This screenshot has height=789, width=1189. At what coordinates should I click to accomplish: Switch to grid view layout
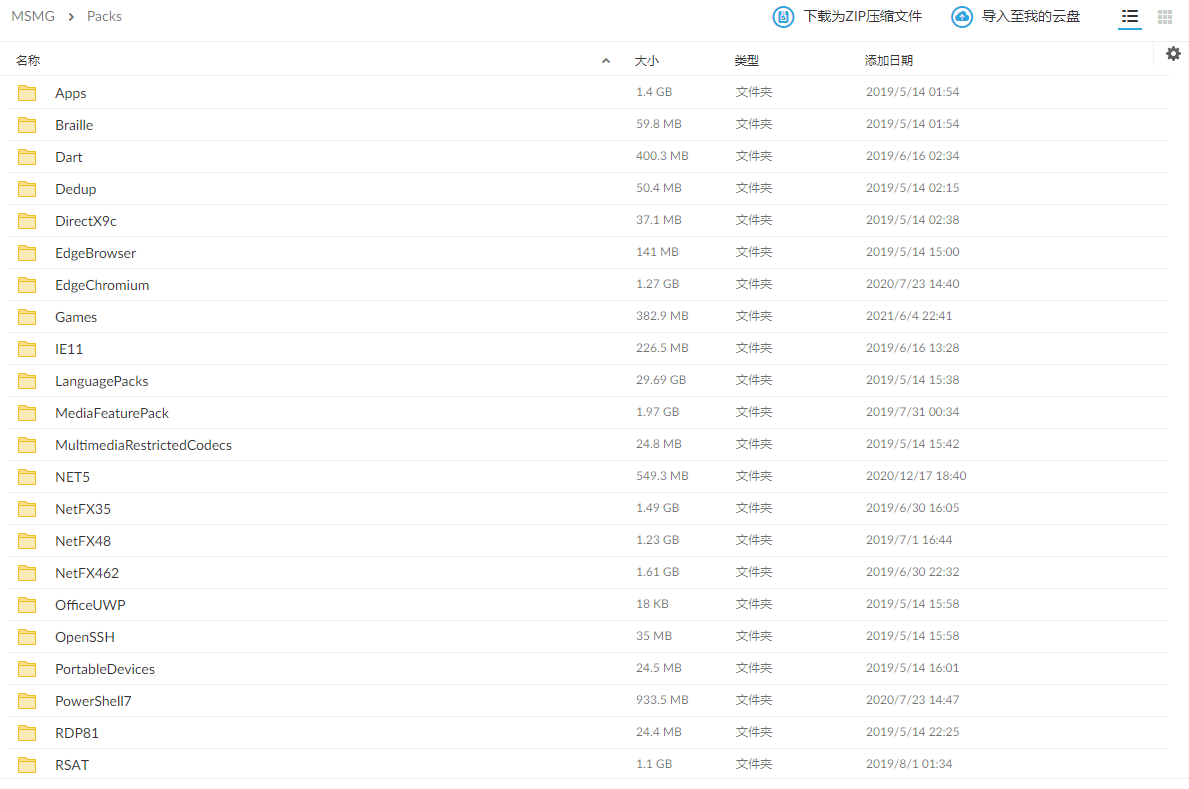pyautogui.click(x=1165, y=17)
